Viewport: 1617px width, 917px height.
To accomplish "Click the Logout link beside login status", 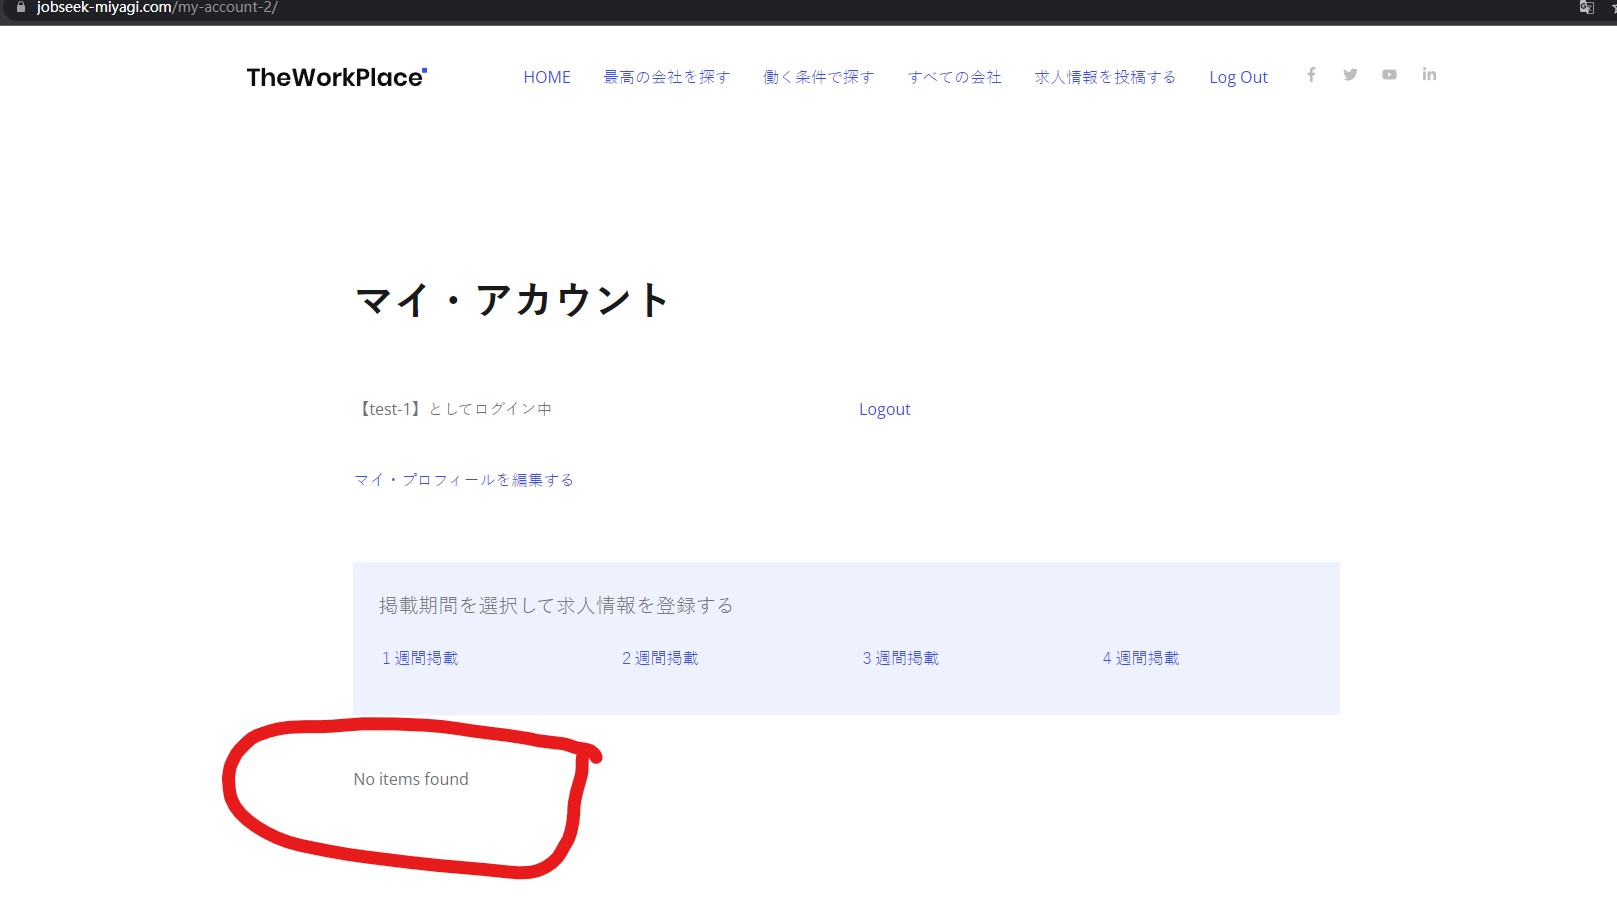I will pos(885,409).
